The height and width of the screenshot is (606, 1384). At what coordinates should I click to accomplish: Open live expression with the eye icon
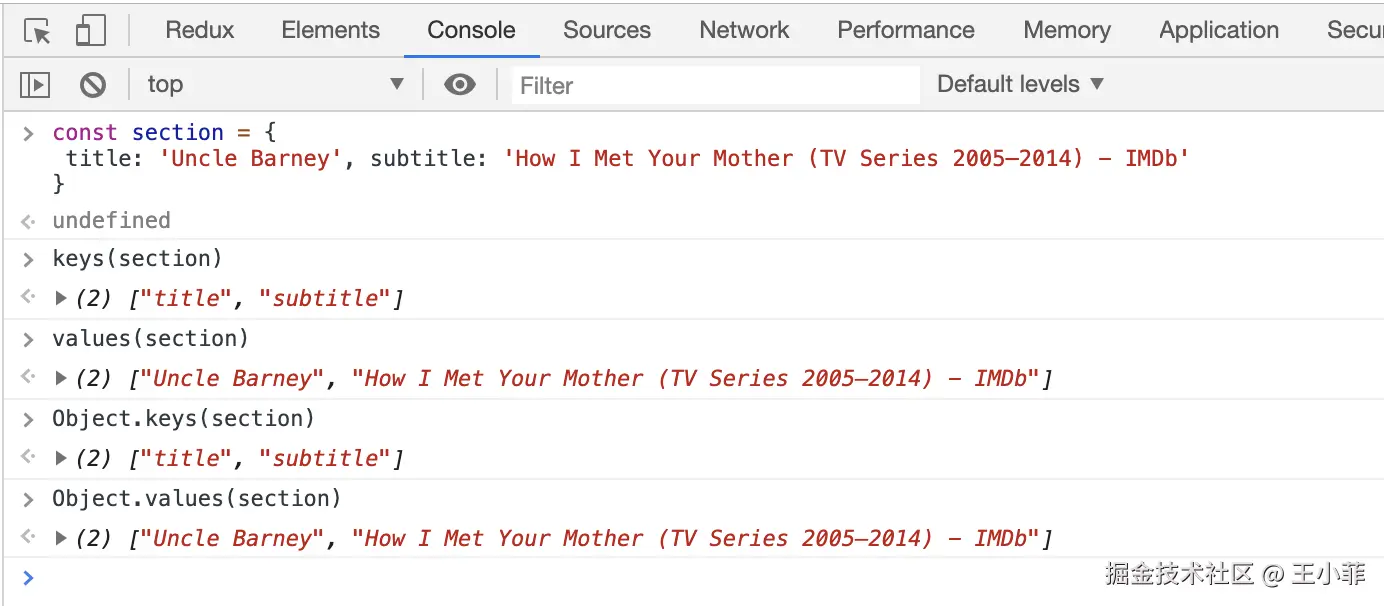[459, 85]
